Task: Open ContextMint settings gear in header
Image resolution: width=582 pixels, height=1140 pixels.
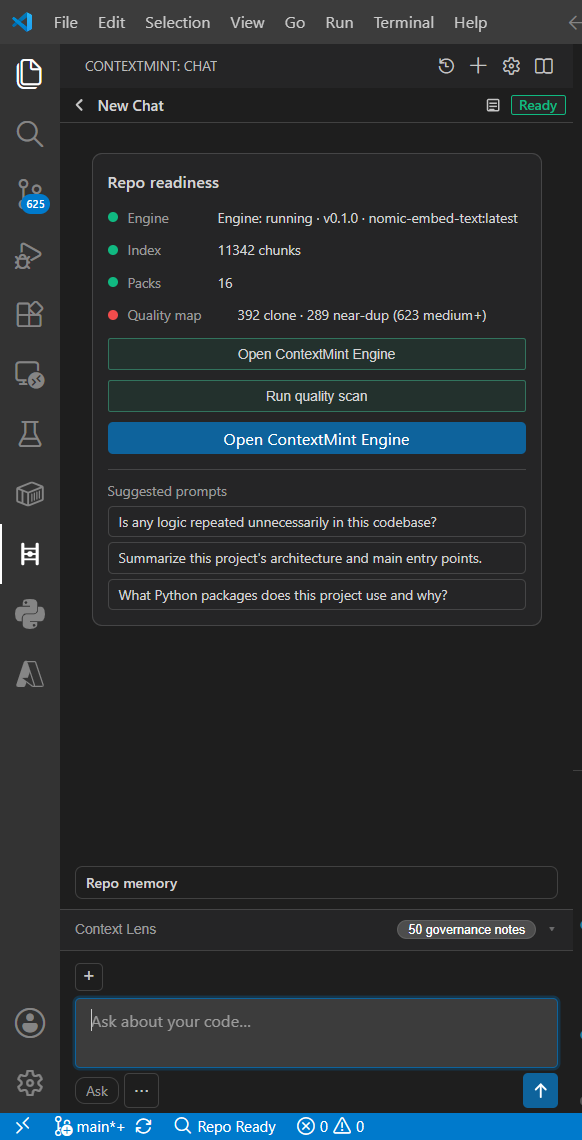Action: click(511, 66)
